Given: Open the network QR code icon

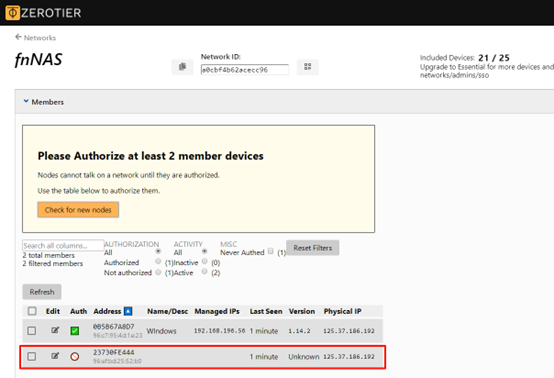Looking at the screenshot, I should pos(307,67).
